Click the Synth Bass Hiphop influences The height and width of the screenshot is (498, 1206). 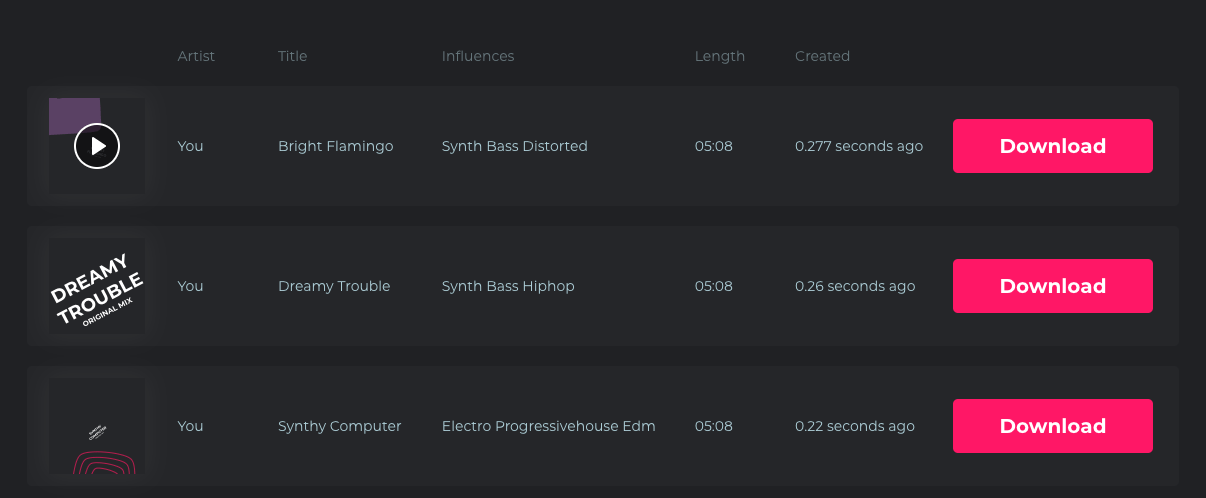pyautogui.click(x=508, y=286)
